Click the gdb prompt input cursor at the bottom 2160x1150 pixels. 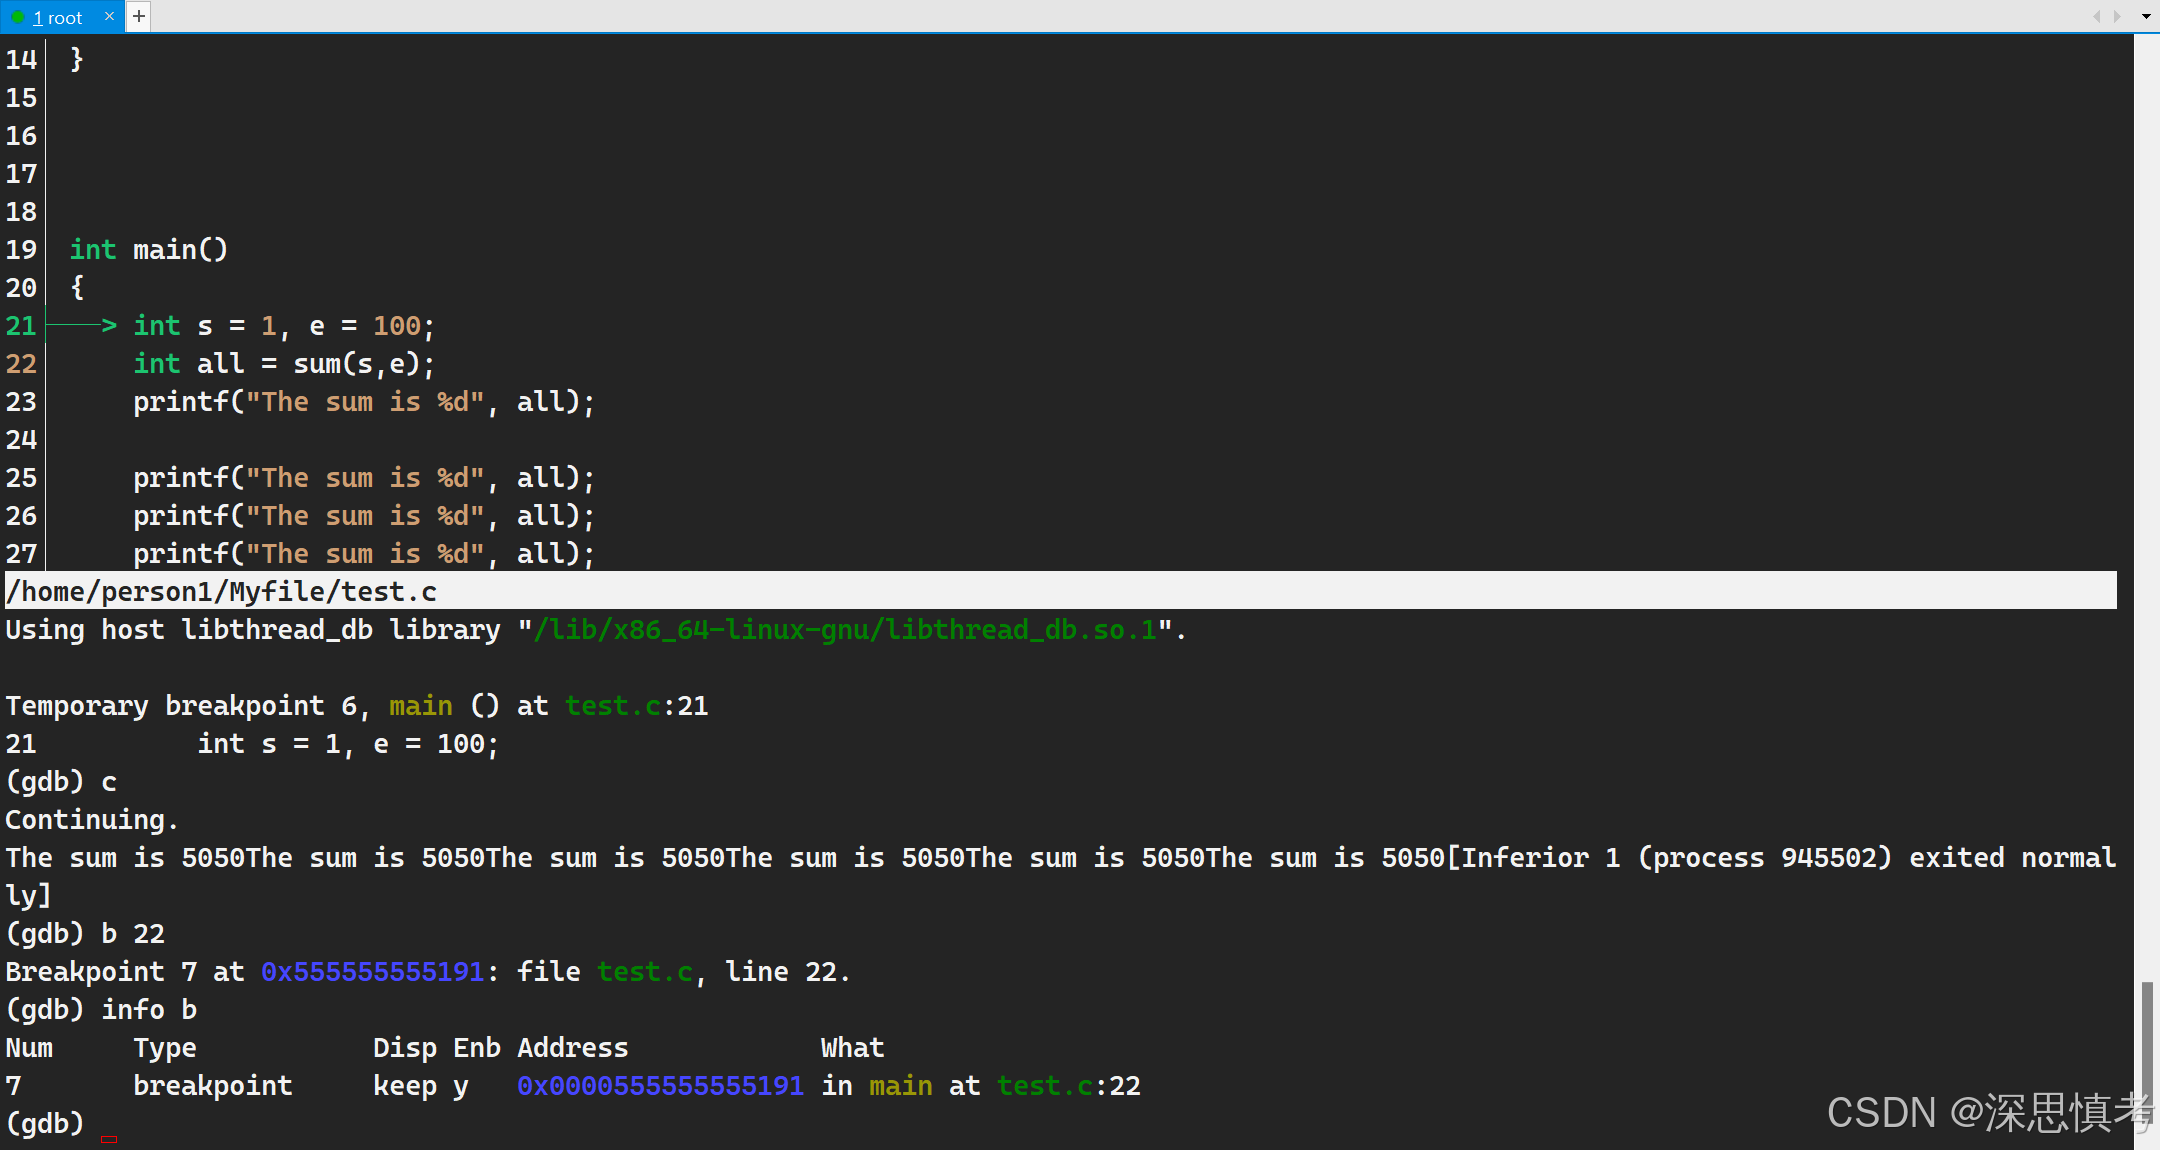pos(109,1137)
